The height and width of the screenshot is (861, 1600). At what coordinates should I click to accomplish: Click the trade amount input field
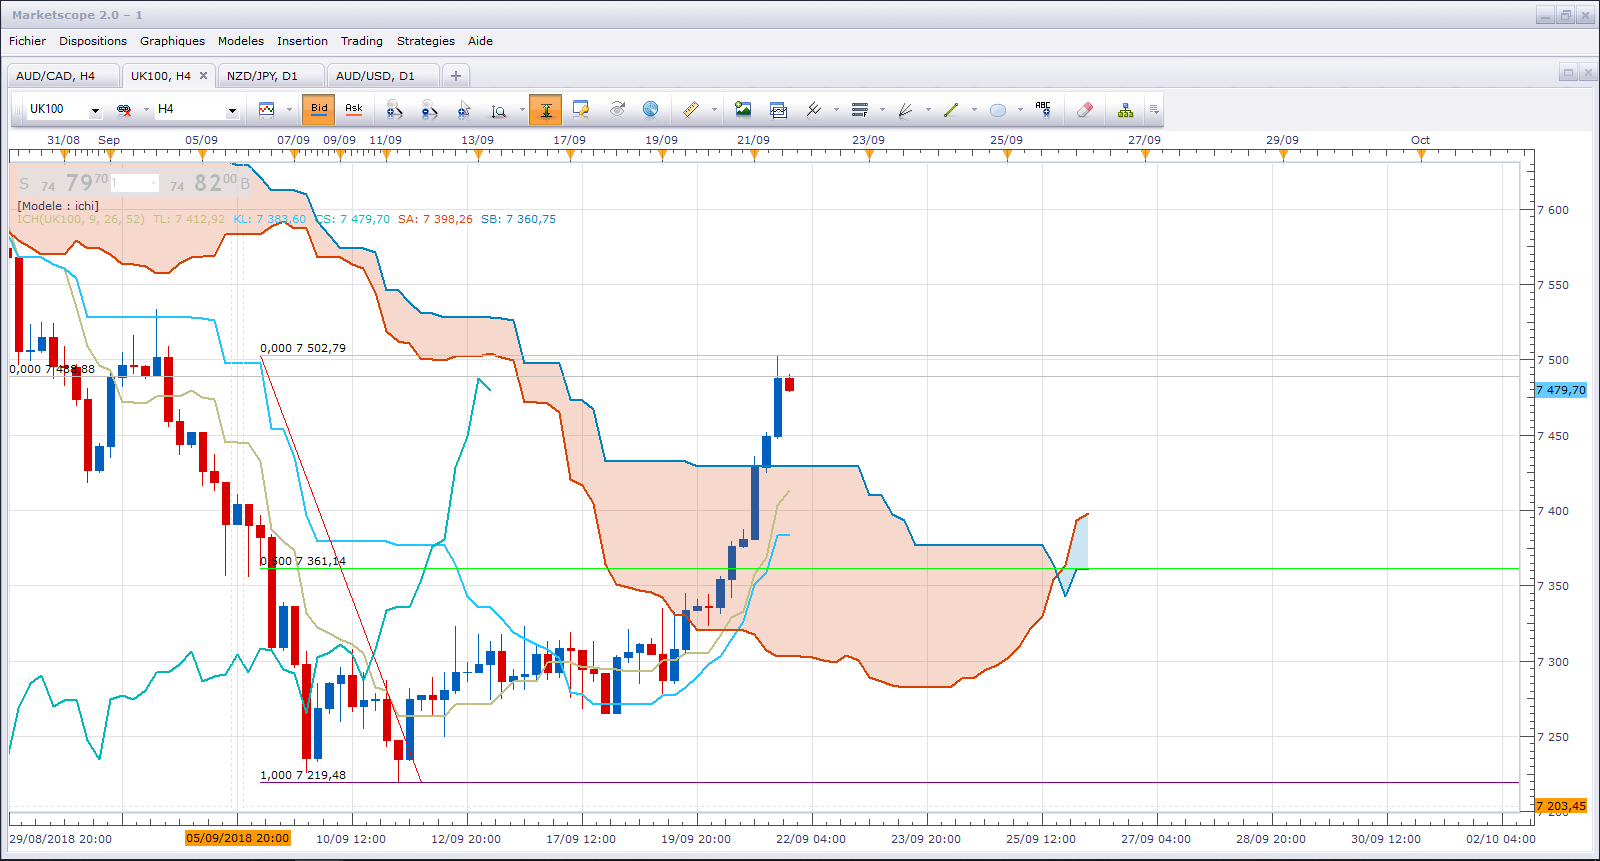coord(135,183)
